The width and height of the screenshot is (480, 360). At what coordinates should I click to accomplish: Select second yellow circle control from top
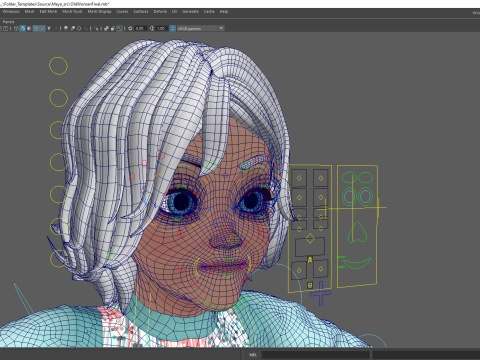pyautogui.click(x=58, y=98)
